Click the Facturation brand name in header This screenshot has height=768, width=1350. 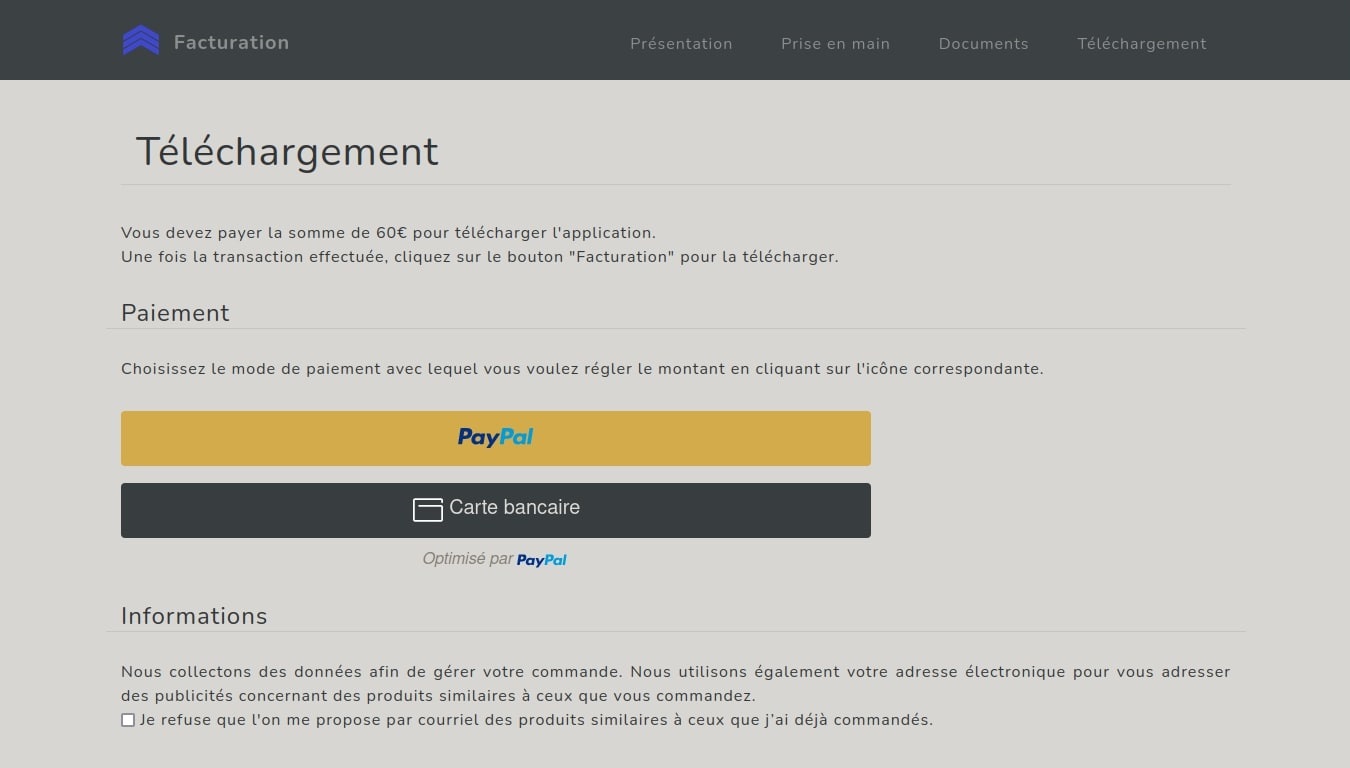231,42
